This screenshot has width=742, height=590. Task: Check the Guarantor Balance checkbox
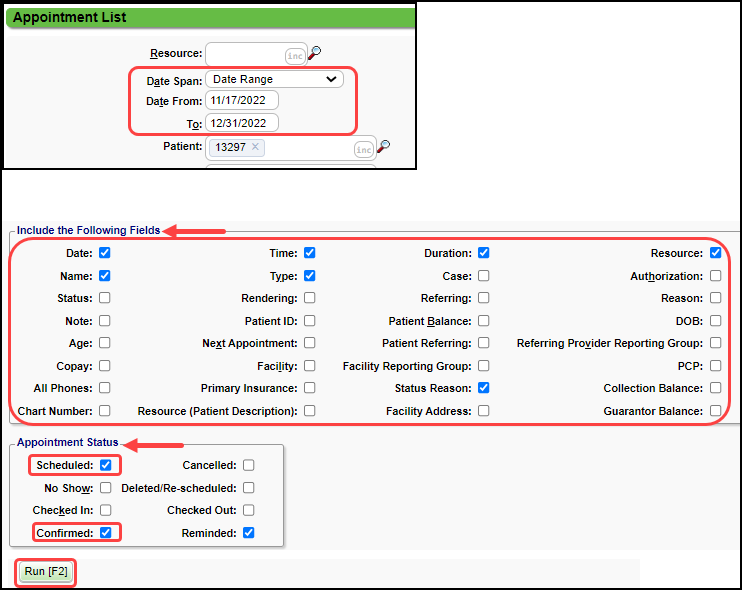click(715, 411)
